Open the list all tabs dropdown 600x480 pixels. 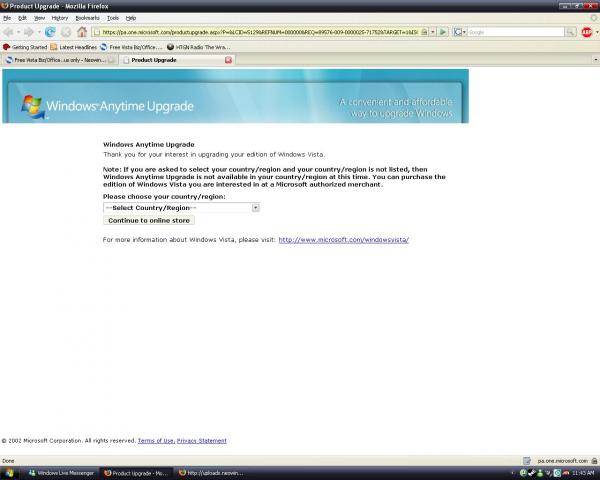(595, 60)
